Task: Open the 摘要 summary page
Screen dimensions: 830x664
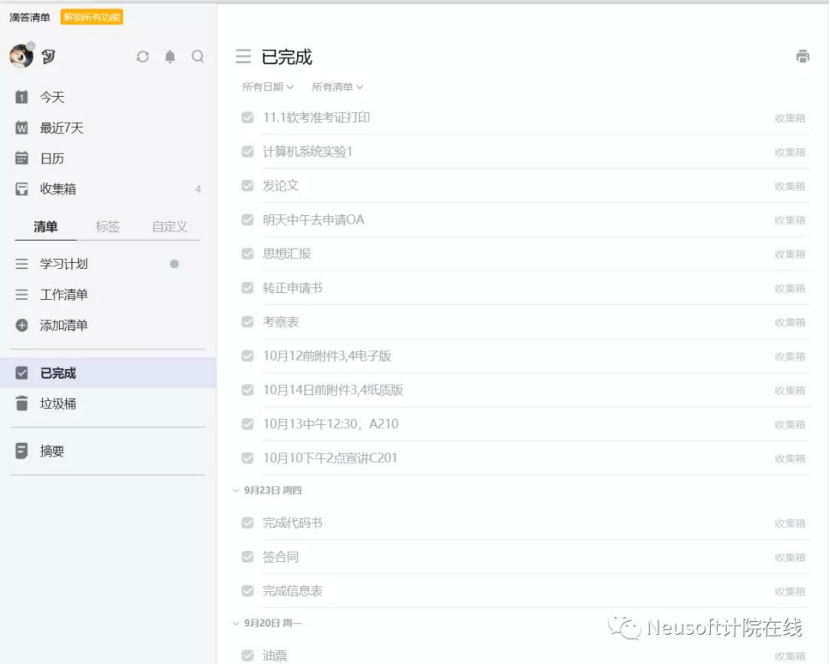Action: [52, 451]
